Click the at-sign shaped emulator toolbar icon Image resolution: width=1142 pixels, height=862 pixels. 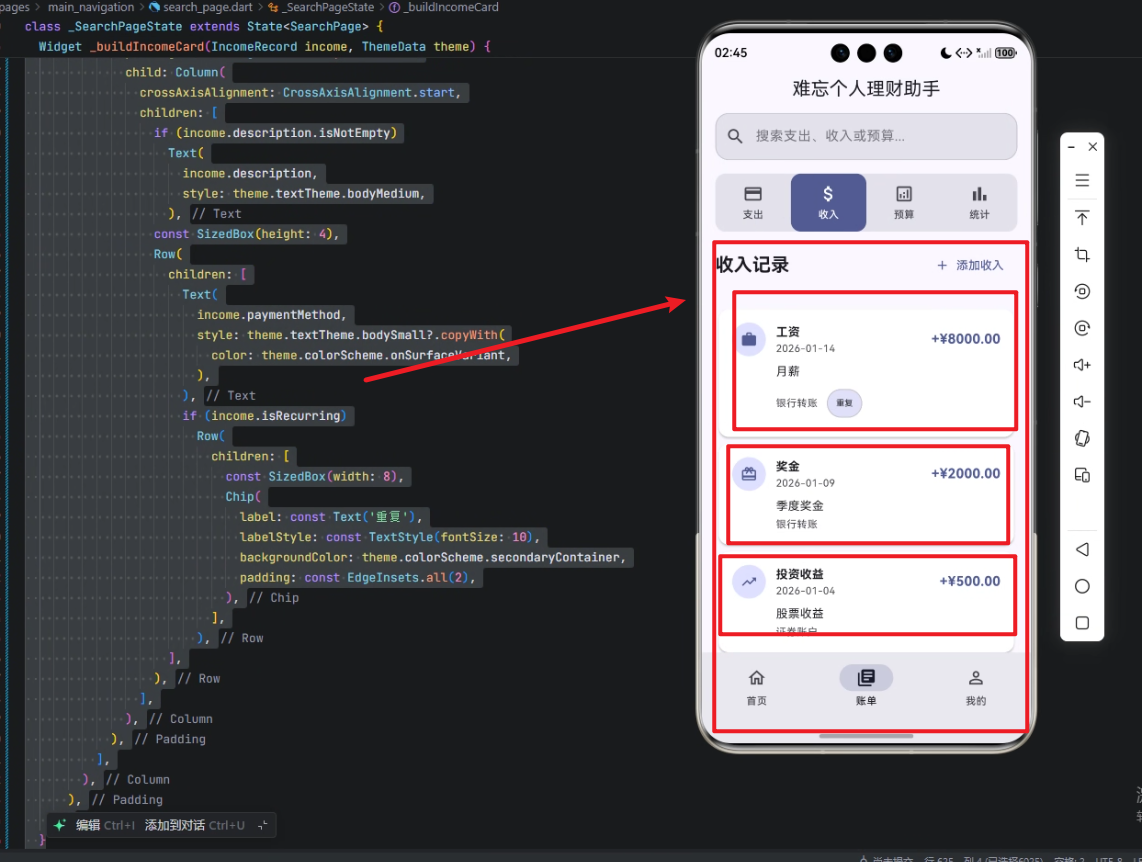1082,328
